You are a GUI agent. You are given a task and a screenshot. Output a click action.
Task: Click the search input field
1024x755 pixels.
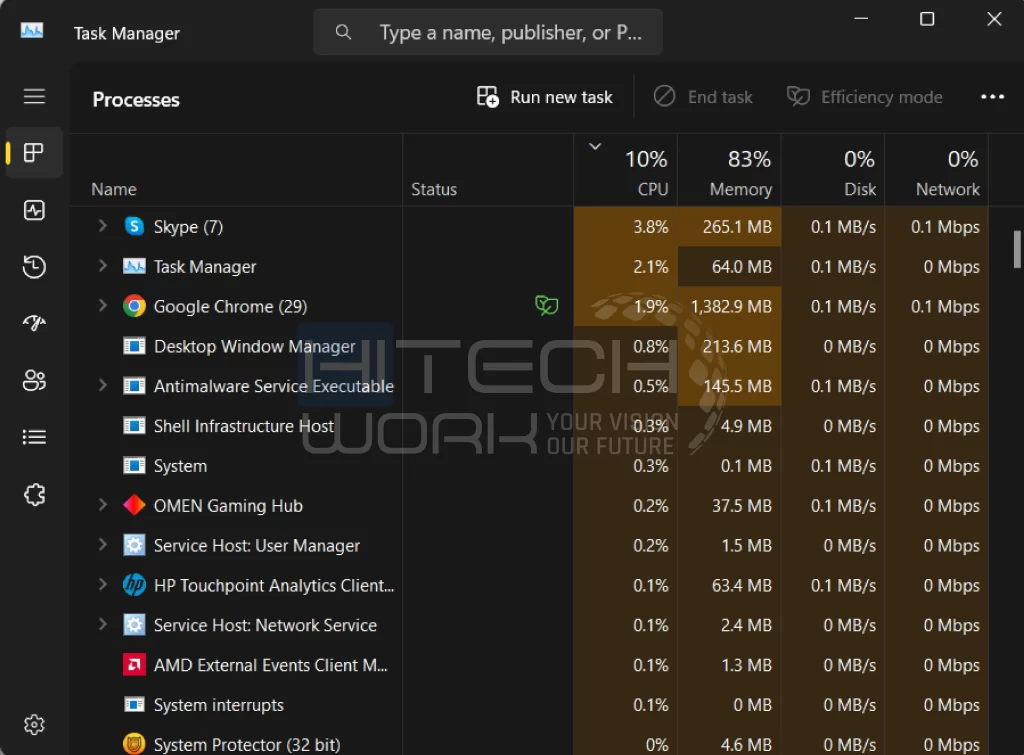pos(488,32)
